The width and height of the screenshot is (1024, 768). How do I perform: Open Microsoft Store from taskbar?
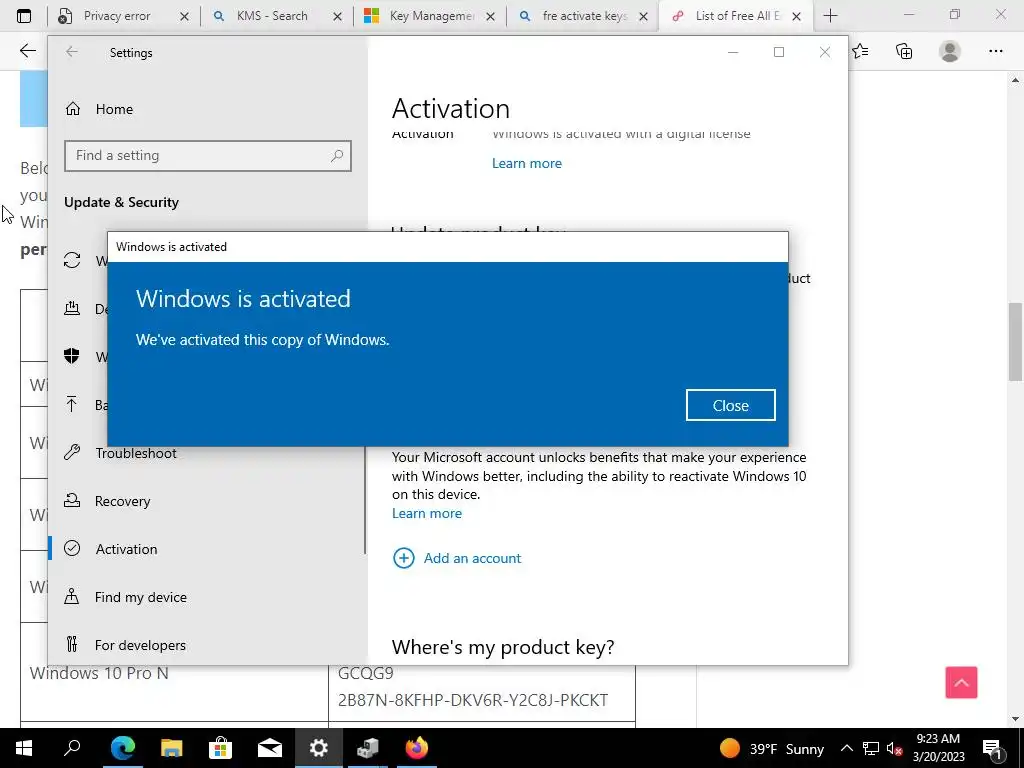(x=220, y=748)
